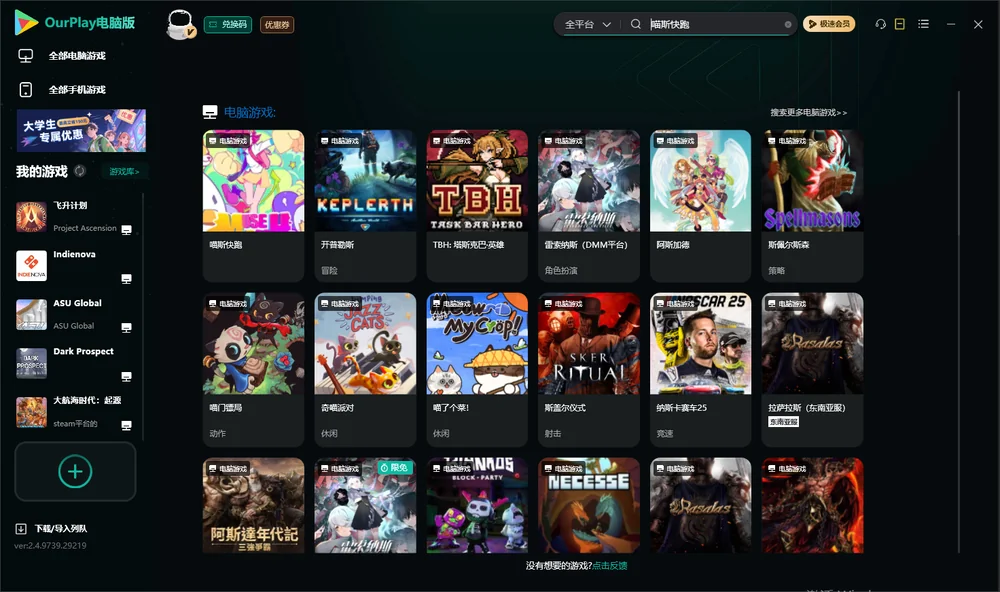1000x592 pixels.
Task: Open the TBH Task Bar Hero card
Action: click(x=477, y=205)
